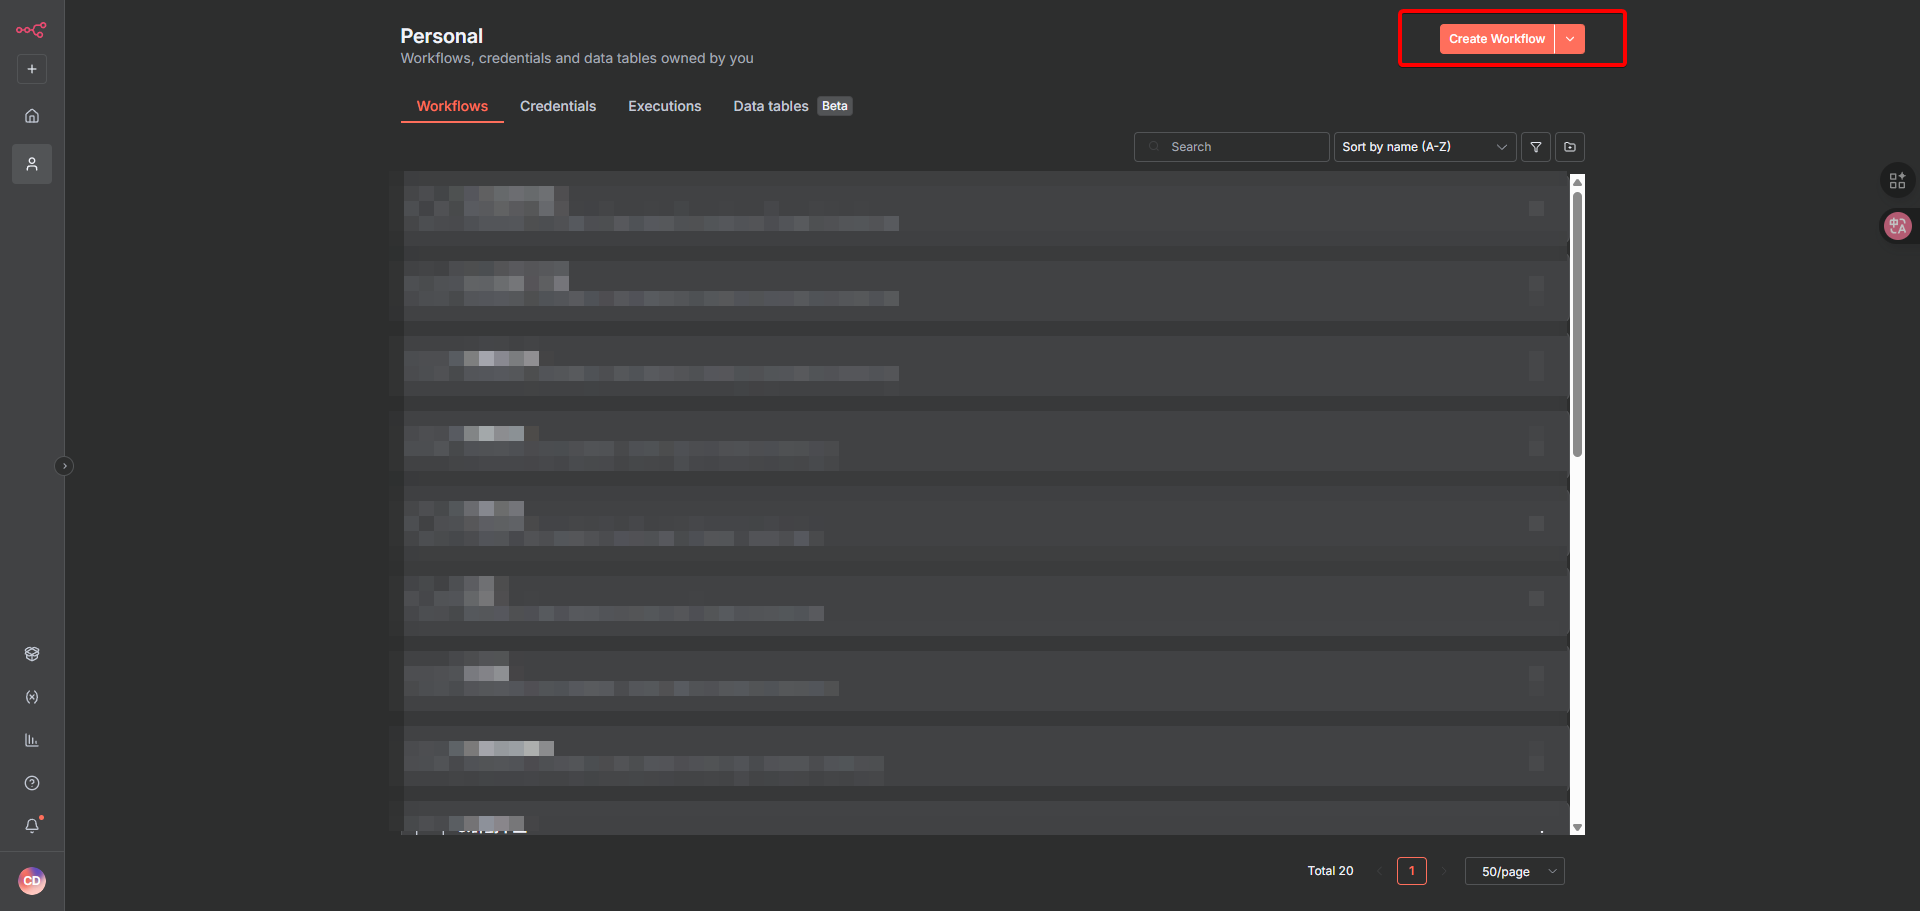Viewport: 1920px width, 911px height.
Task: Open the Templates box icon in the sidebar
Action: 32,654
